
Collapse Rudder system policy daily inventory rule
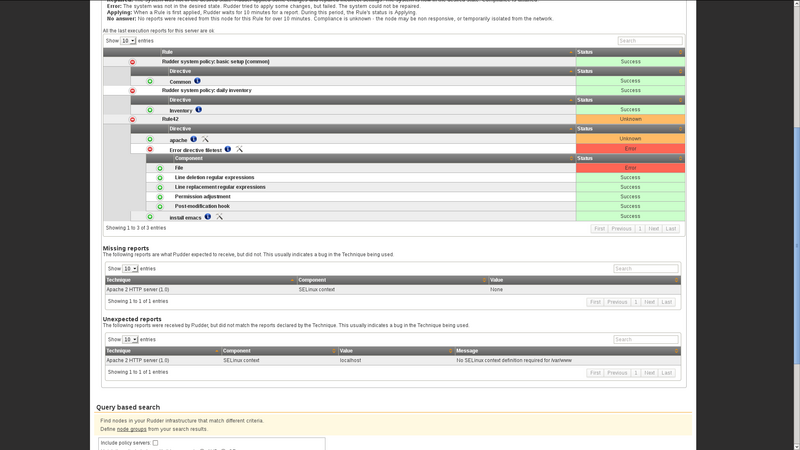coord(132,91)
